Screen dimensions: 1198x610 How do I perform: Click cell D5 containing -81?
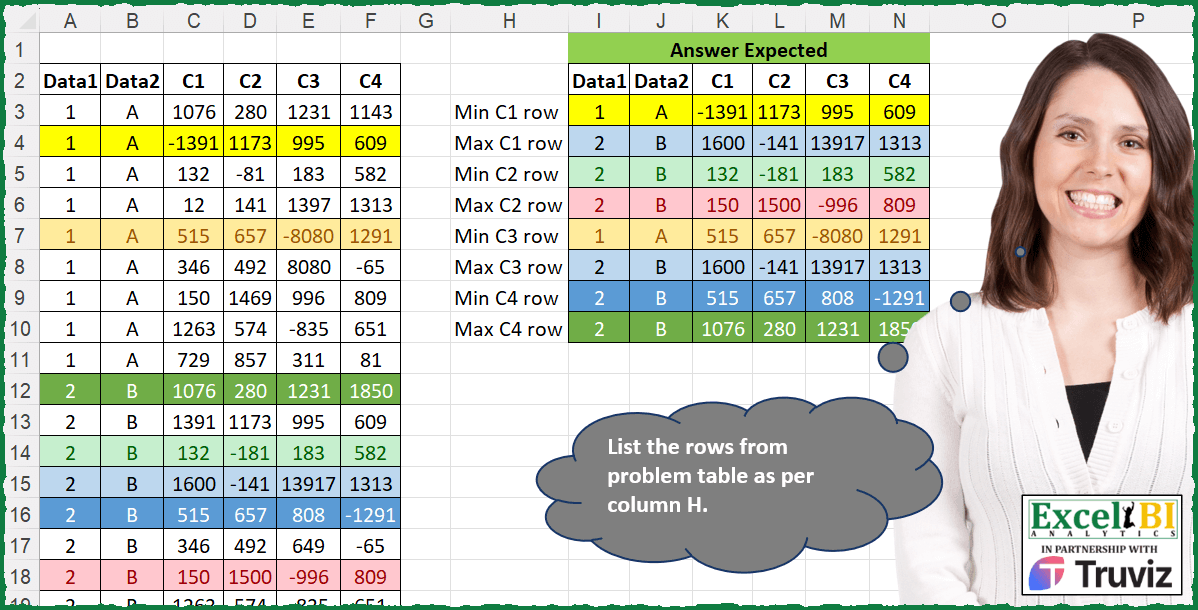coord(250,174)
